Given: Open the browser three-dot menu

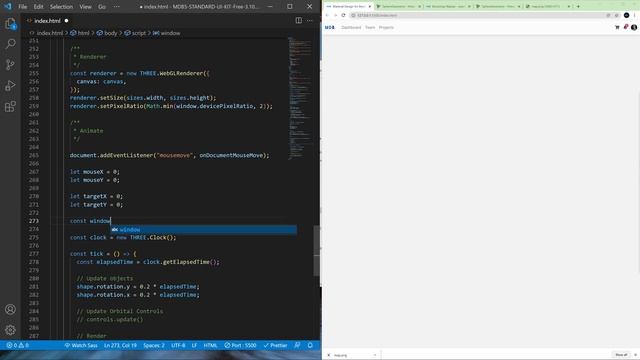Looking at the screenshot, I should (x=635, y=15).
